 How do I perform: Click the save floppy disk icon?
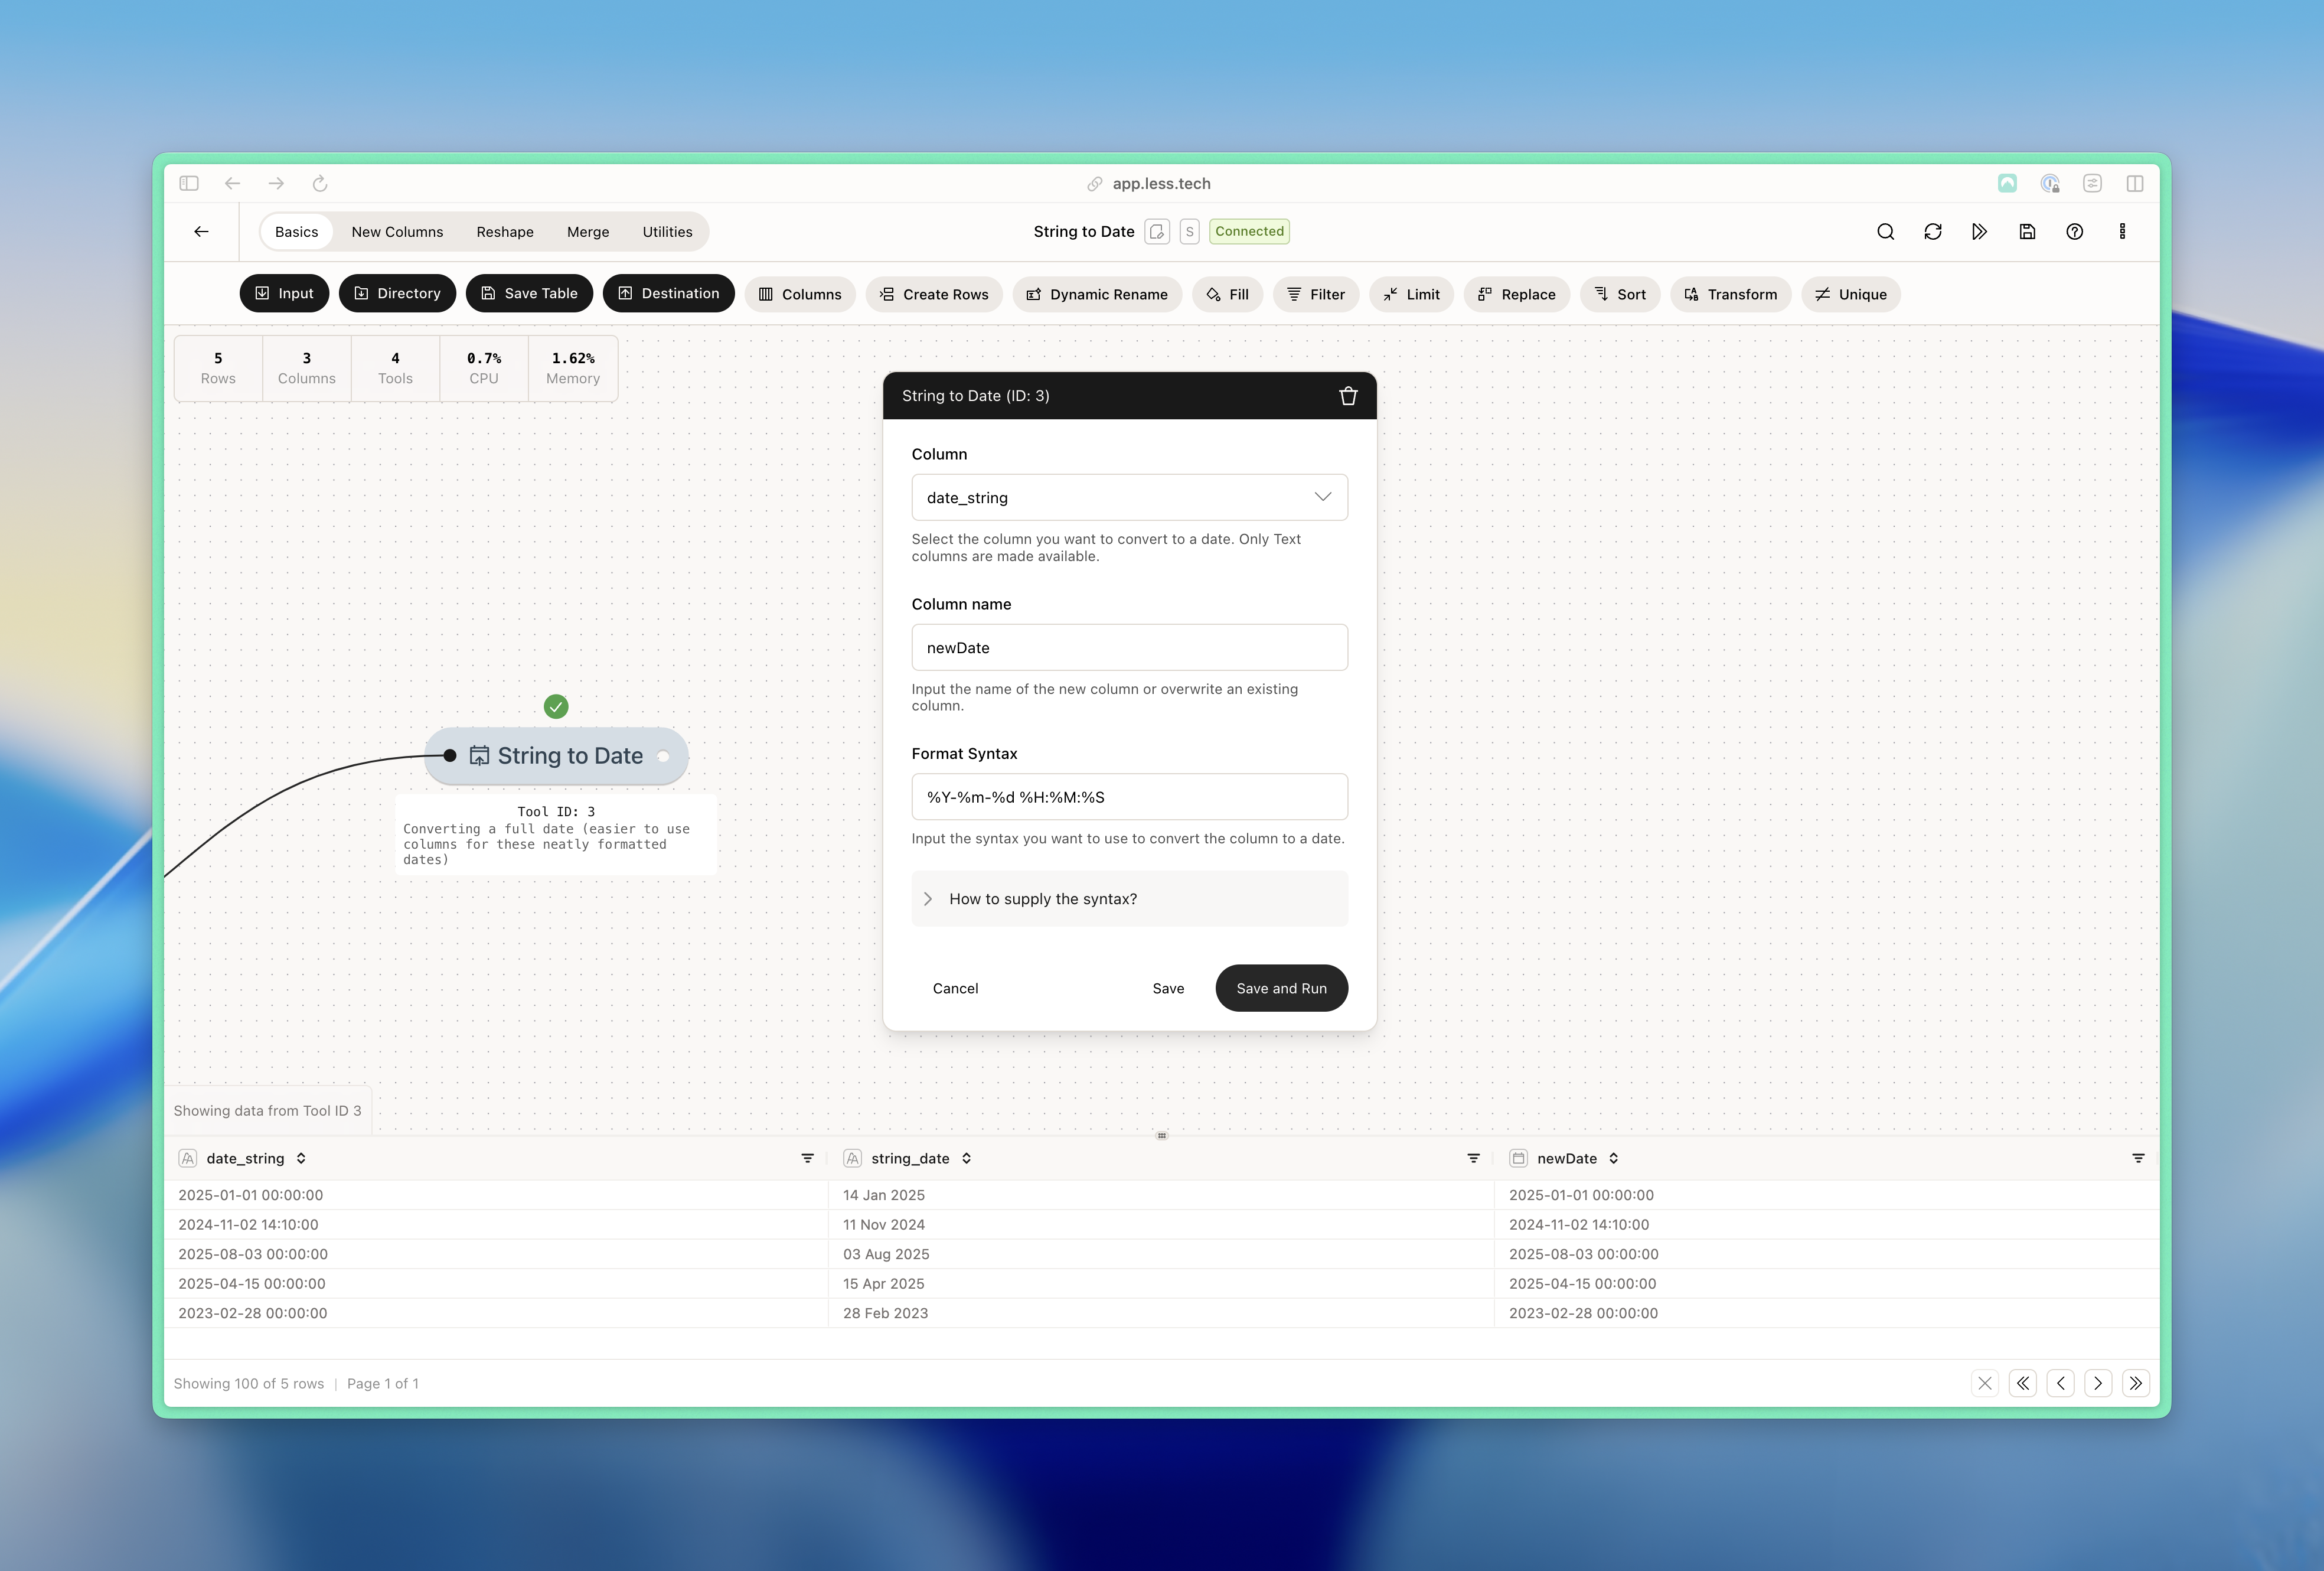2027,232
